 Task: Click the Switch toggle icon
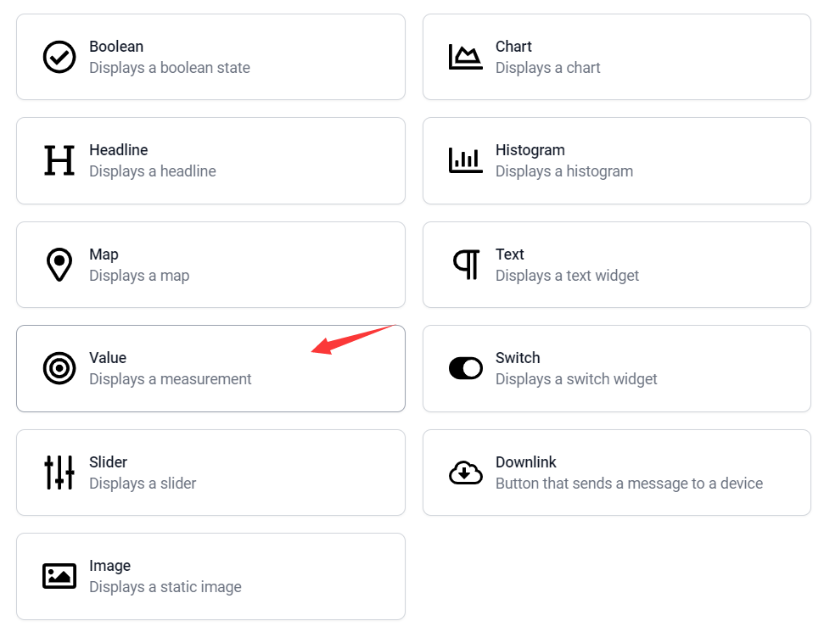466,368
